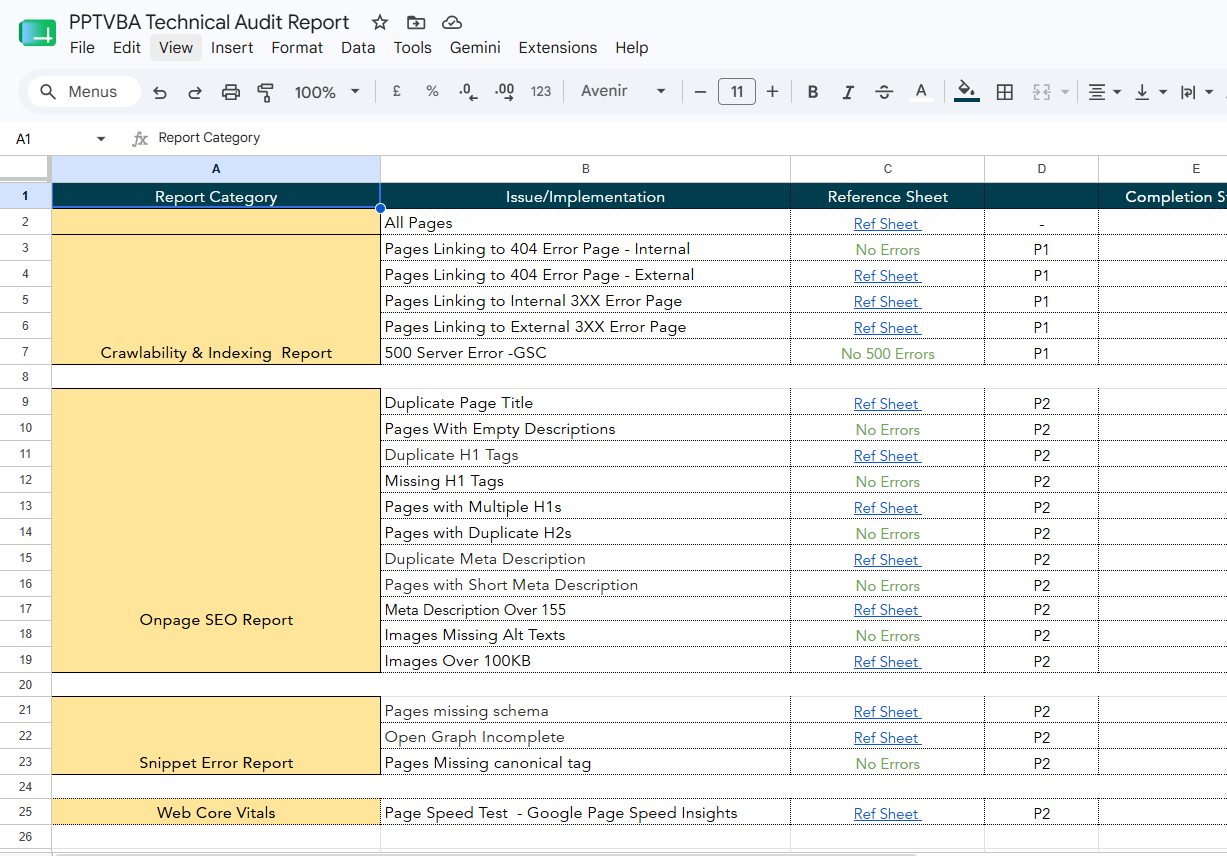Star the PPTVBA Technical Audit Report document

click(380, 22)
